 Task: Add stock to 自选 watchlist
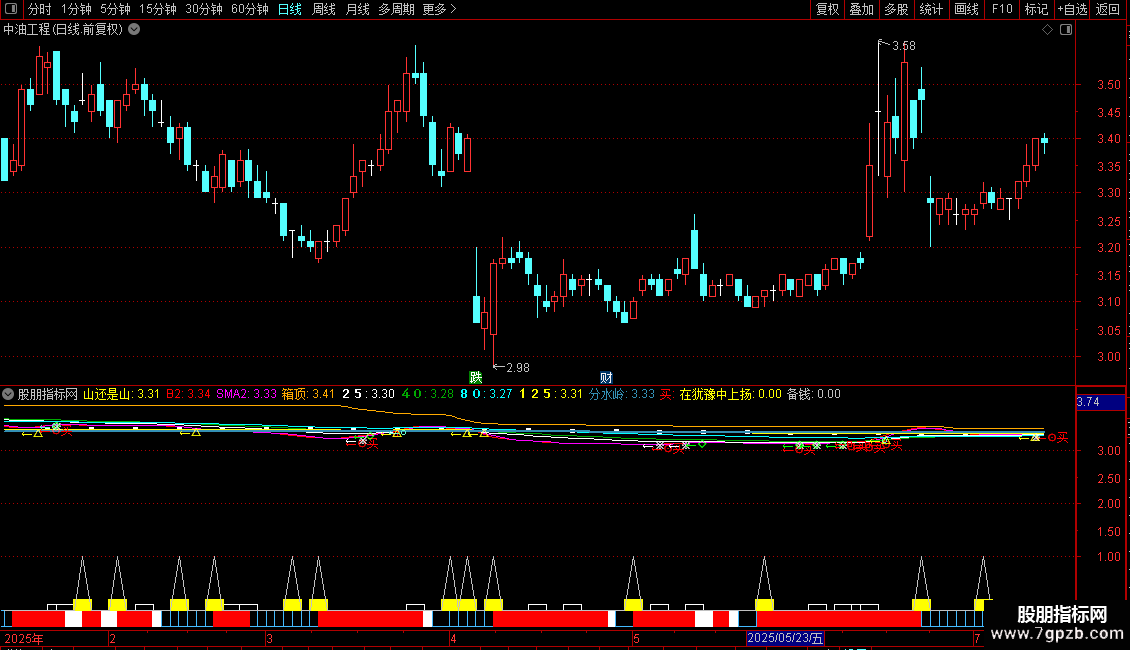pyautogui.click(x=1072, y=9)
